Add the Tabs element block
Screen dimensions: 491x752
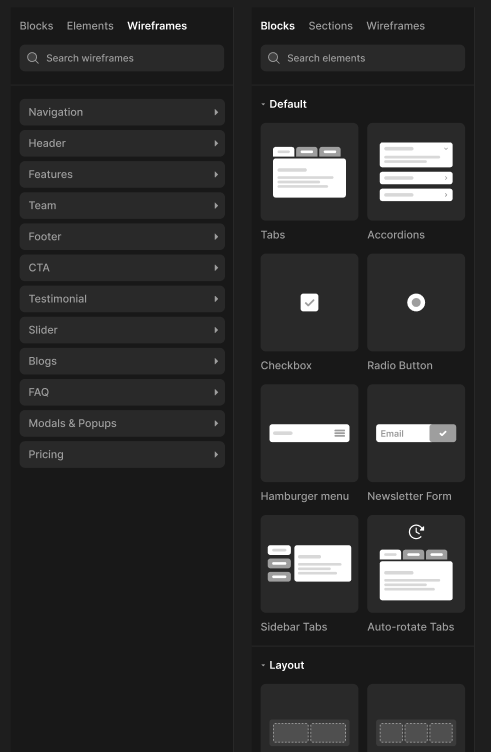[x=309, y=172]
